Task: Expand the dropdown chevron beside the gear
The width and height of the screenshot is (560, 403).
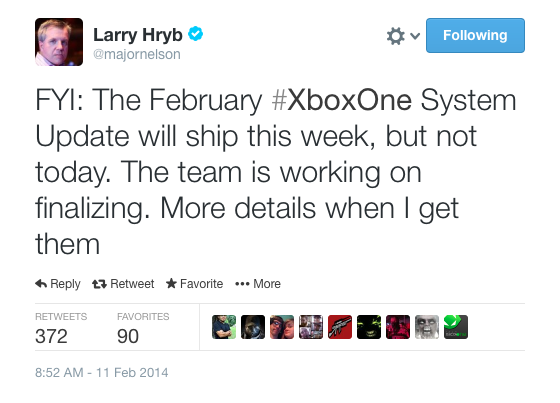Action: 415,36
